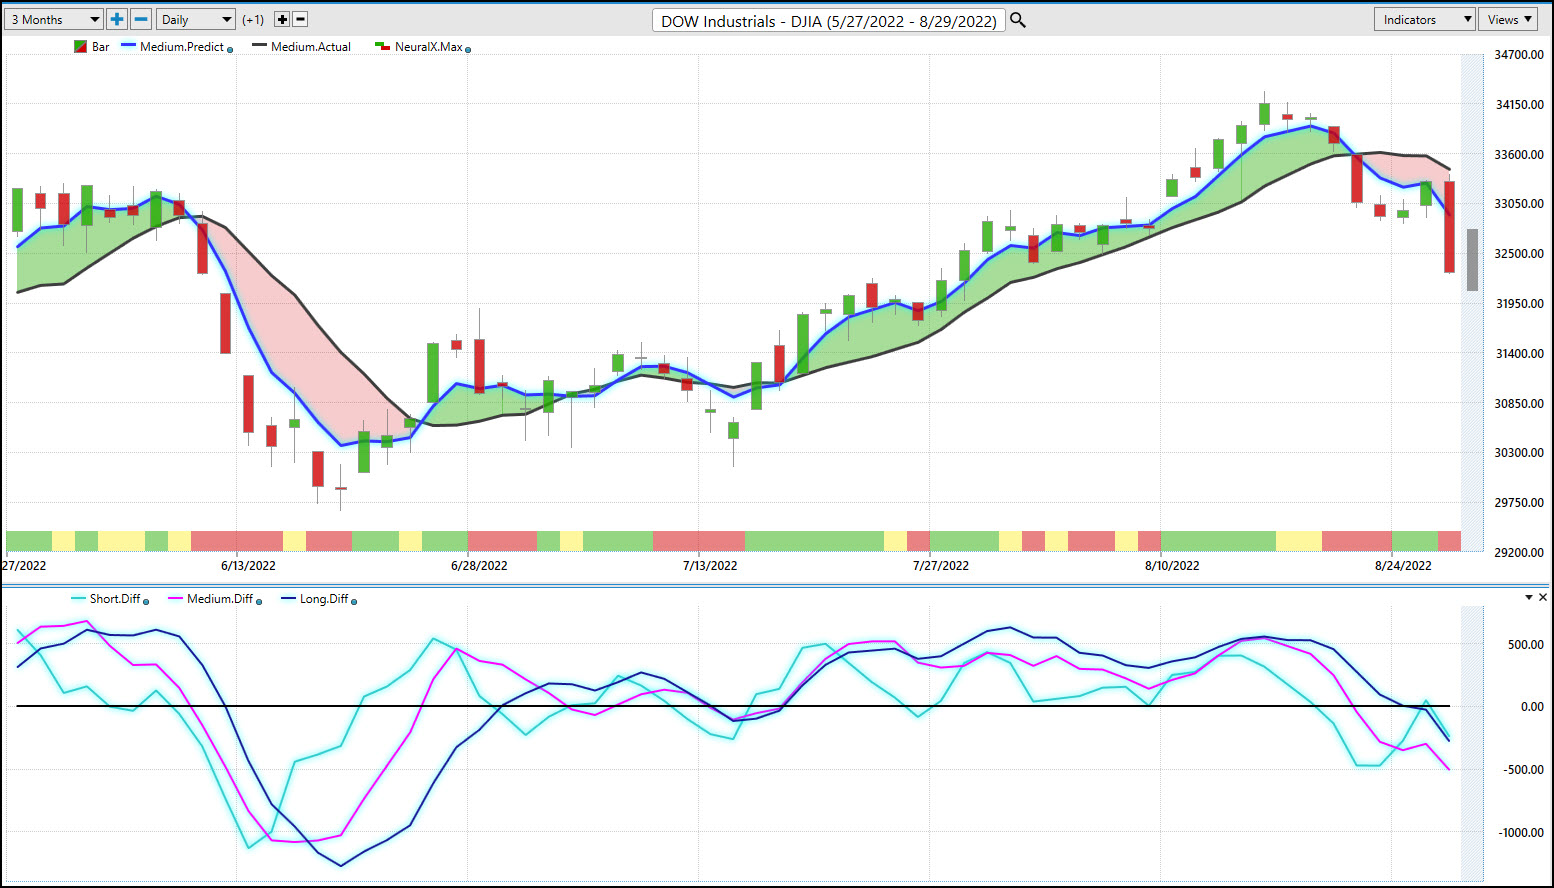Click the 8/10/2022 date axis label
This screenshot has height=888, width=1554.
point(1172,565)
